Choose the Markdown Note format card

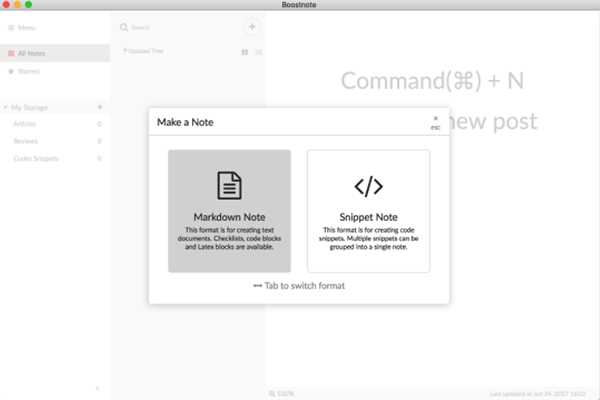[x=229, y=211]
